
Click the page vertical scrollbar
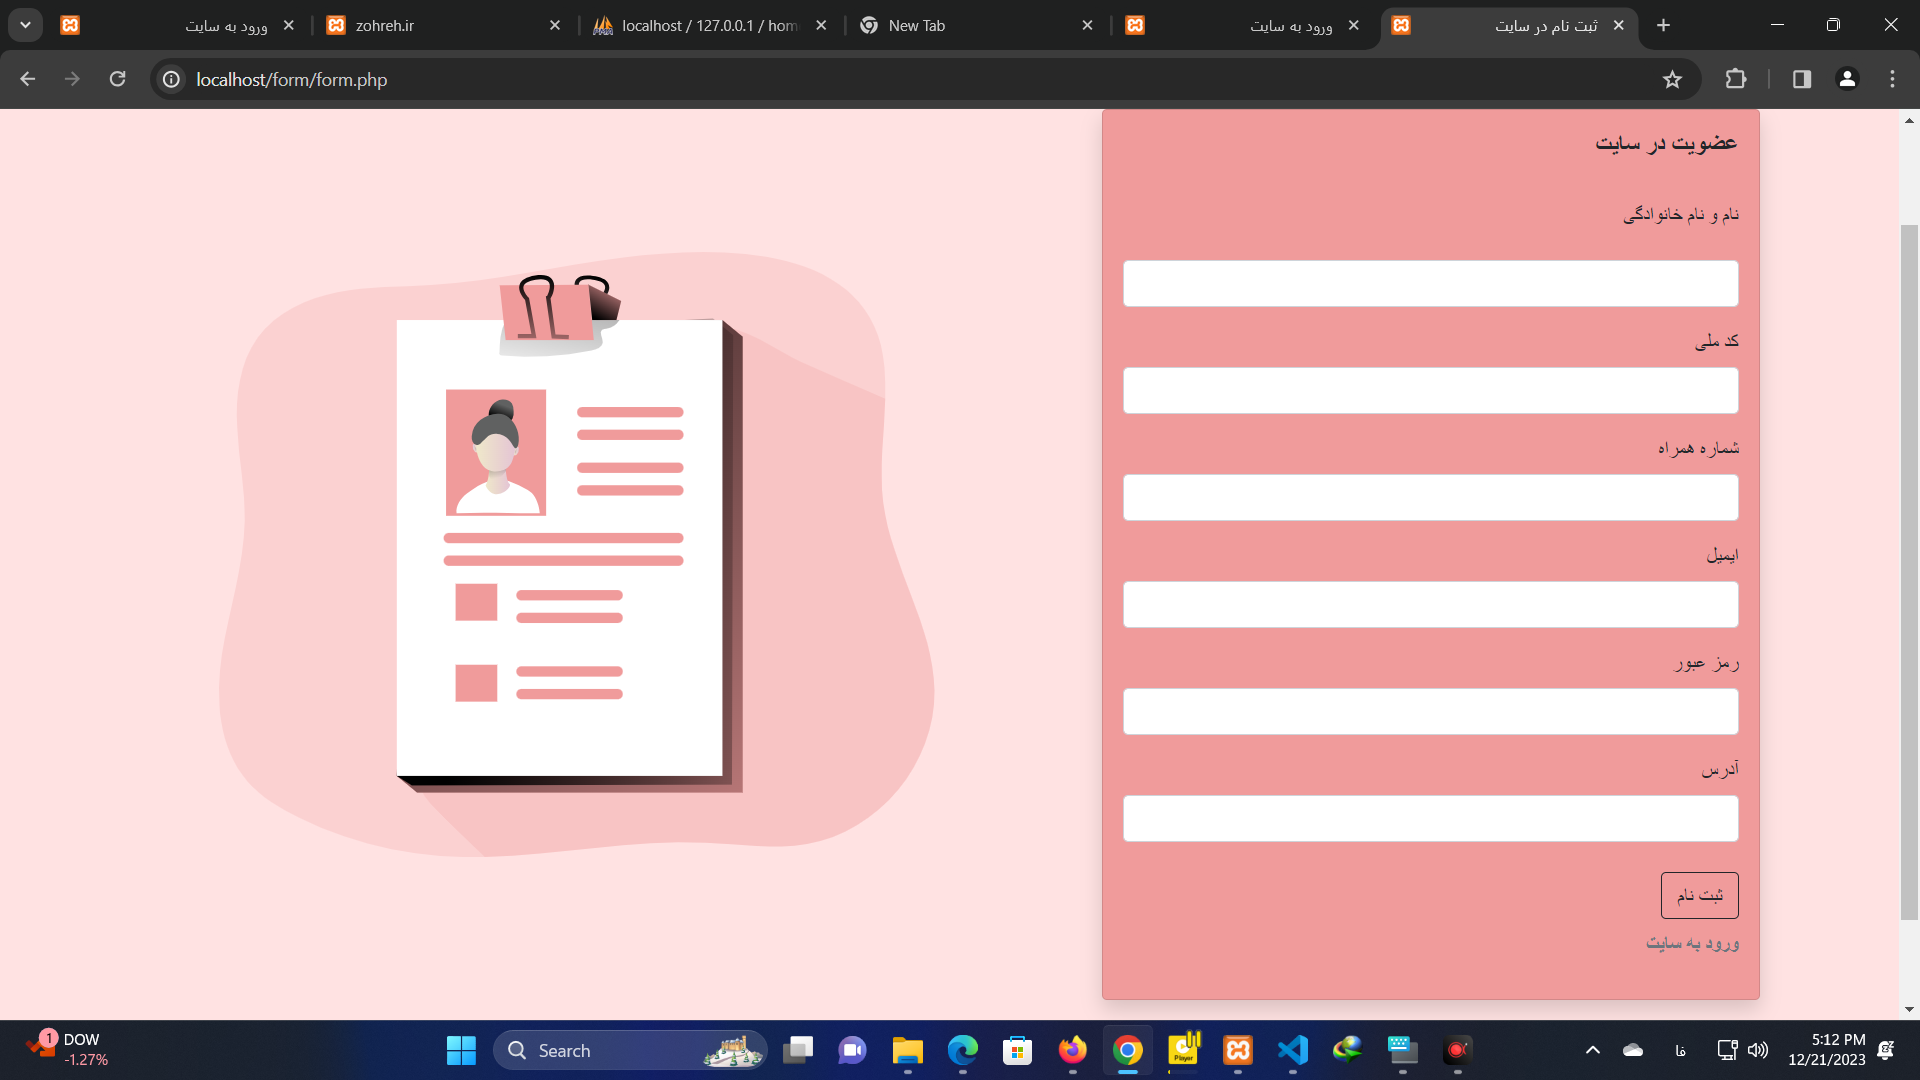coord(1909,570)
